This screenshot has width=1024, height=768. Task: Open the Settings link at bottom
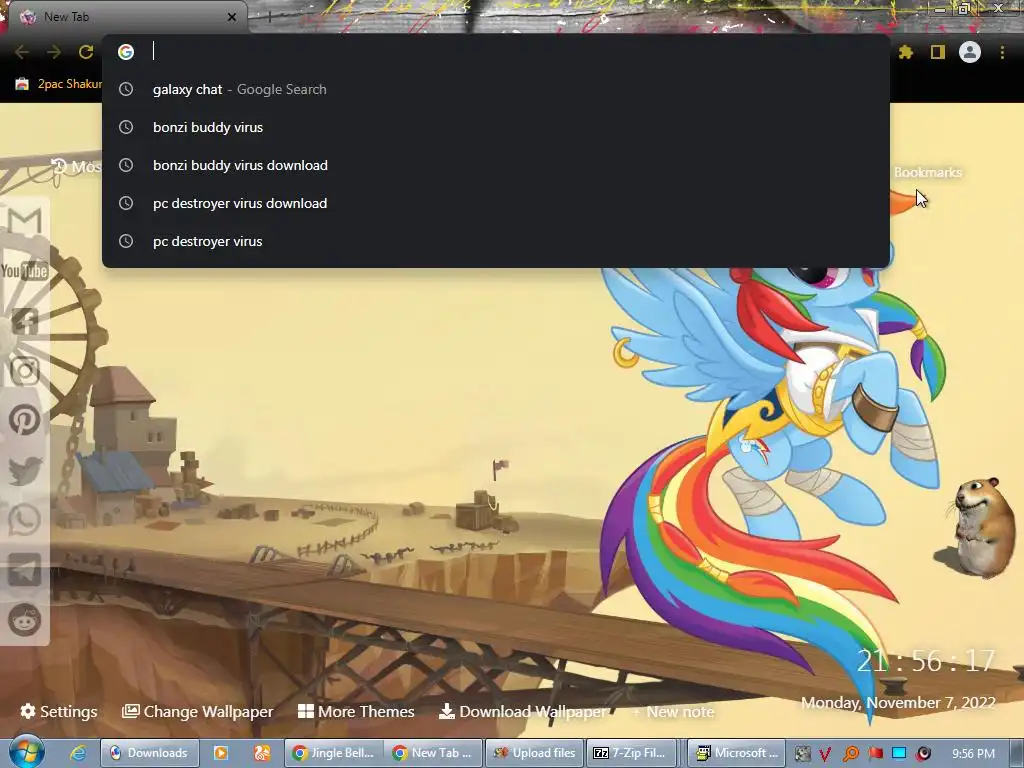[59, 711]
